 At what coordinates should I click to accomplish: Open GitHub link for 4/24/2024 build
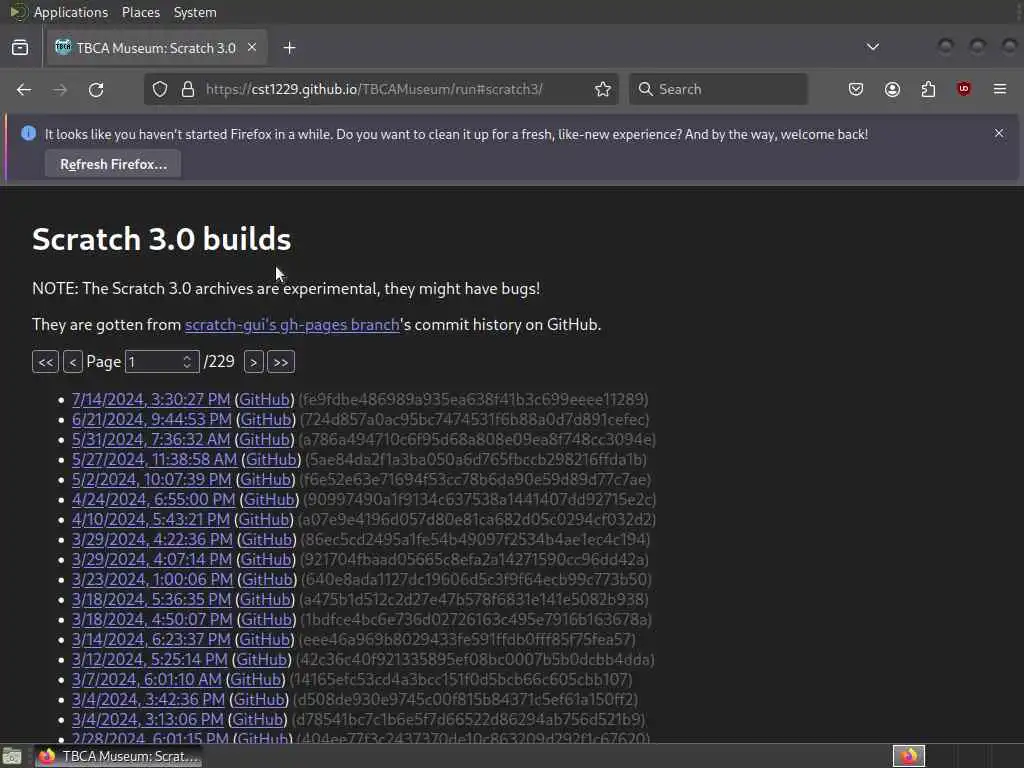[269, 500]
